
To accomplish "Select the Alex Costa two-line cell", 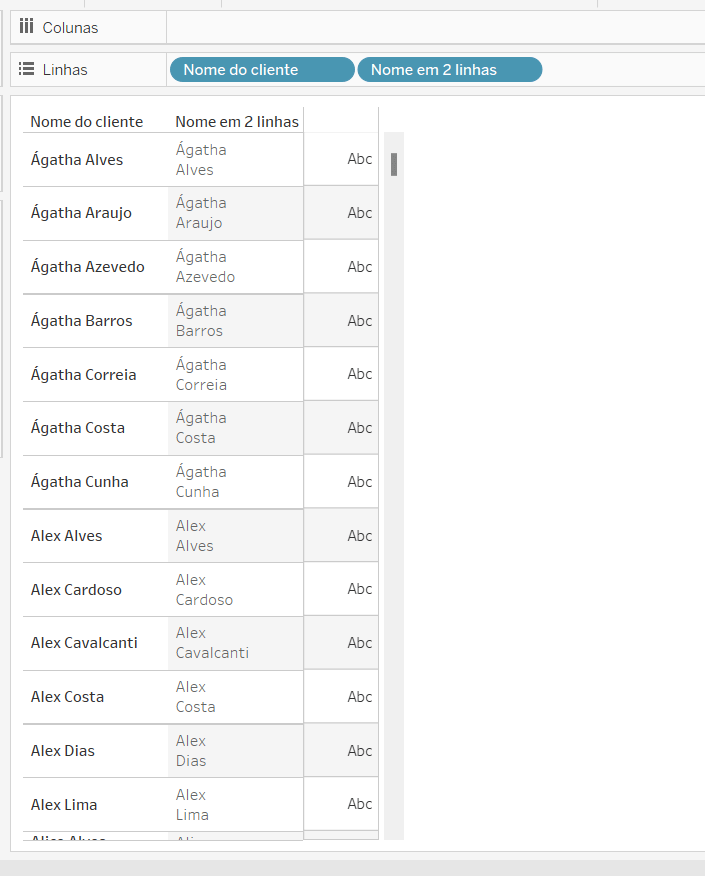I will pyautogui.click(x=235, y=697).
